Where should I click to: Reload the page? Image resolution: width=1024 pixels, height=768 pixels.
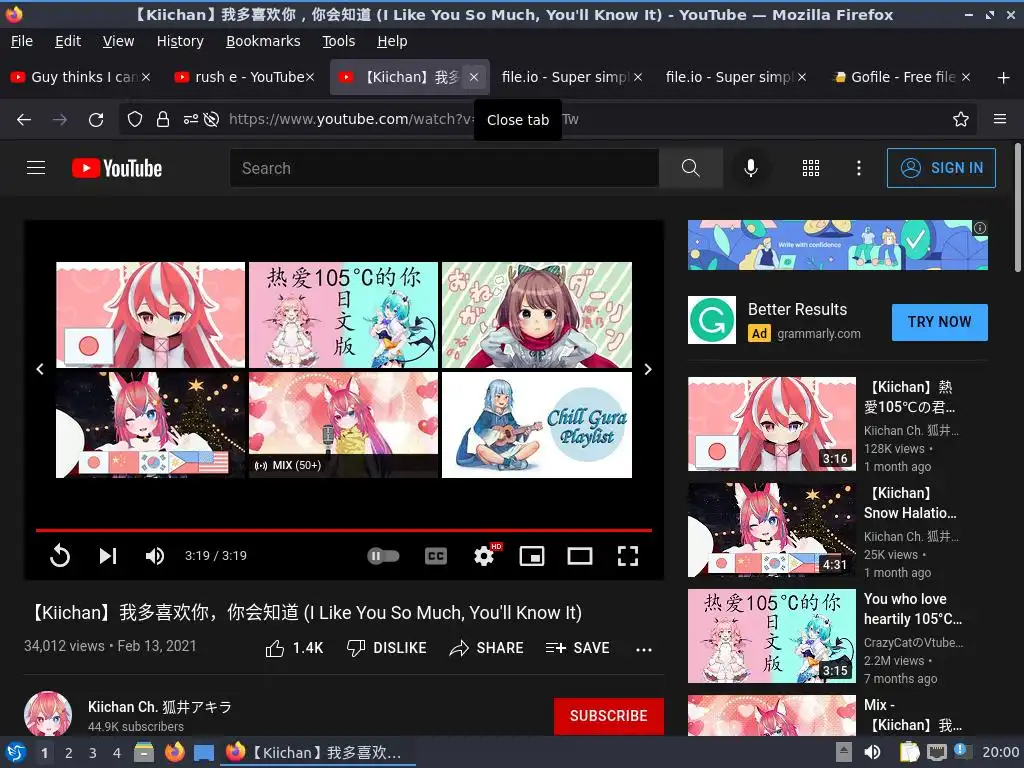tap(96, 120)
